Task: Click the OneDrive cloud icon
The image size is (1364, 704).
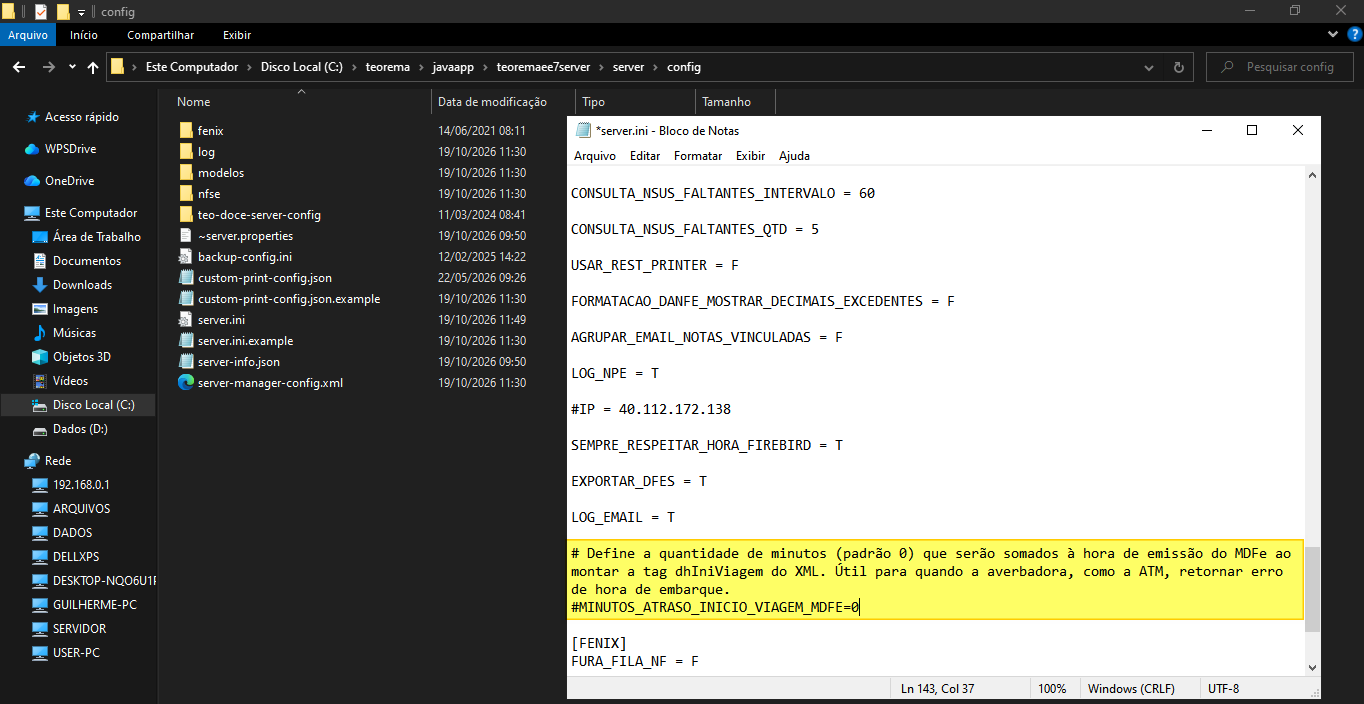Action: (x=33, y=181)
